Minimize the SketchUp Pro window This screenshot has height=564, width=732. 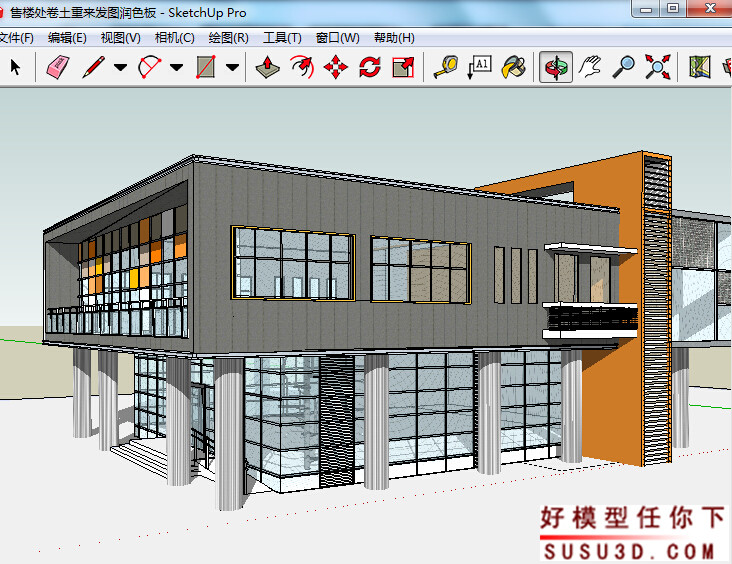pyautogui.click(x=646, y=8)
